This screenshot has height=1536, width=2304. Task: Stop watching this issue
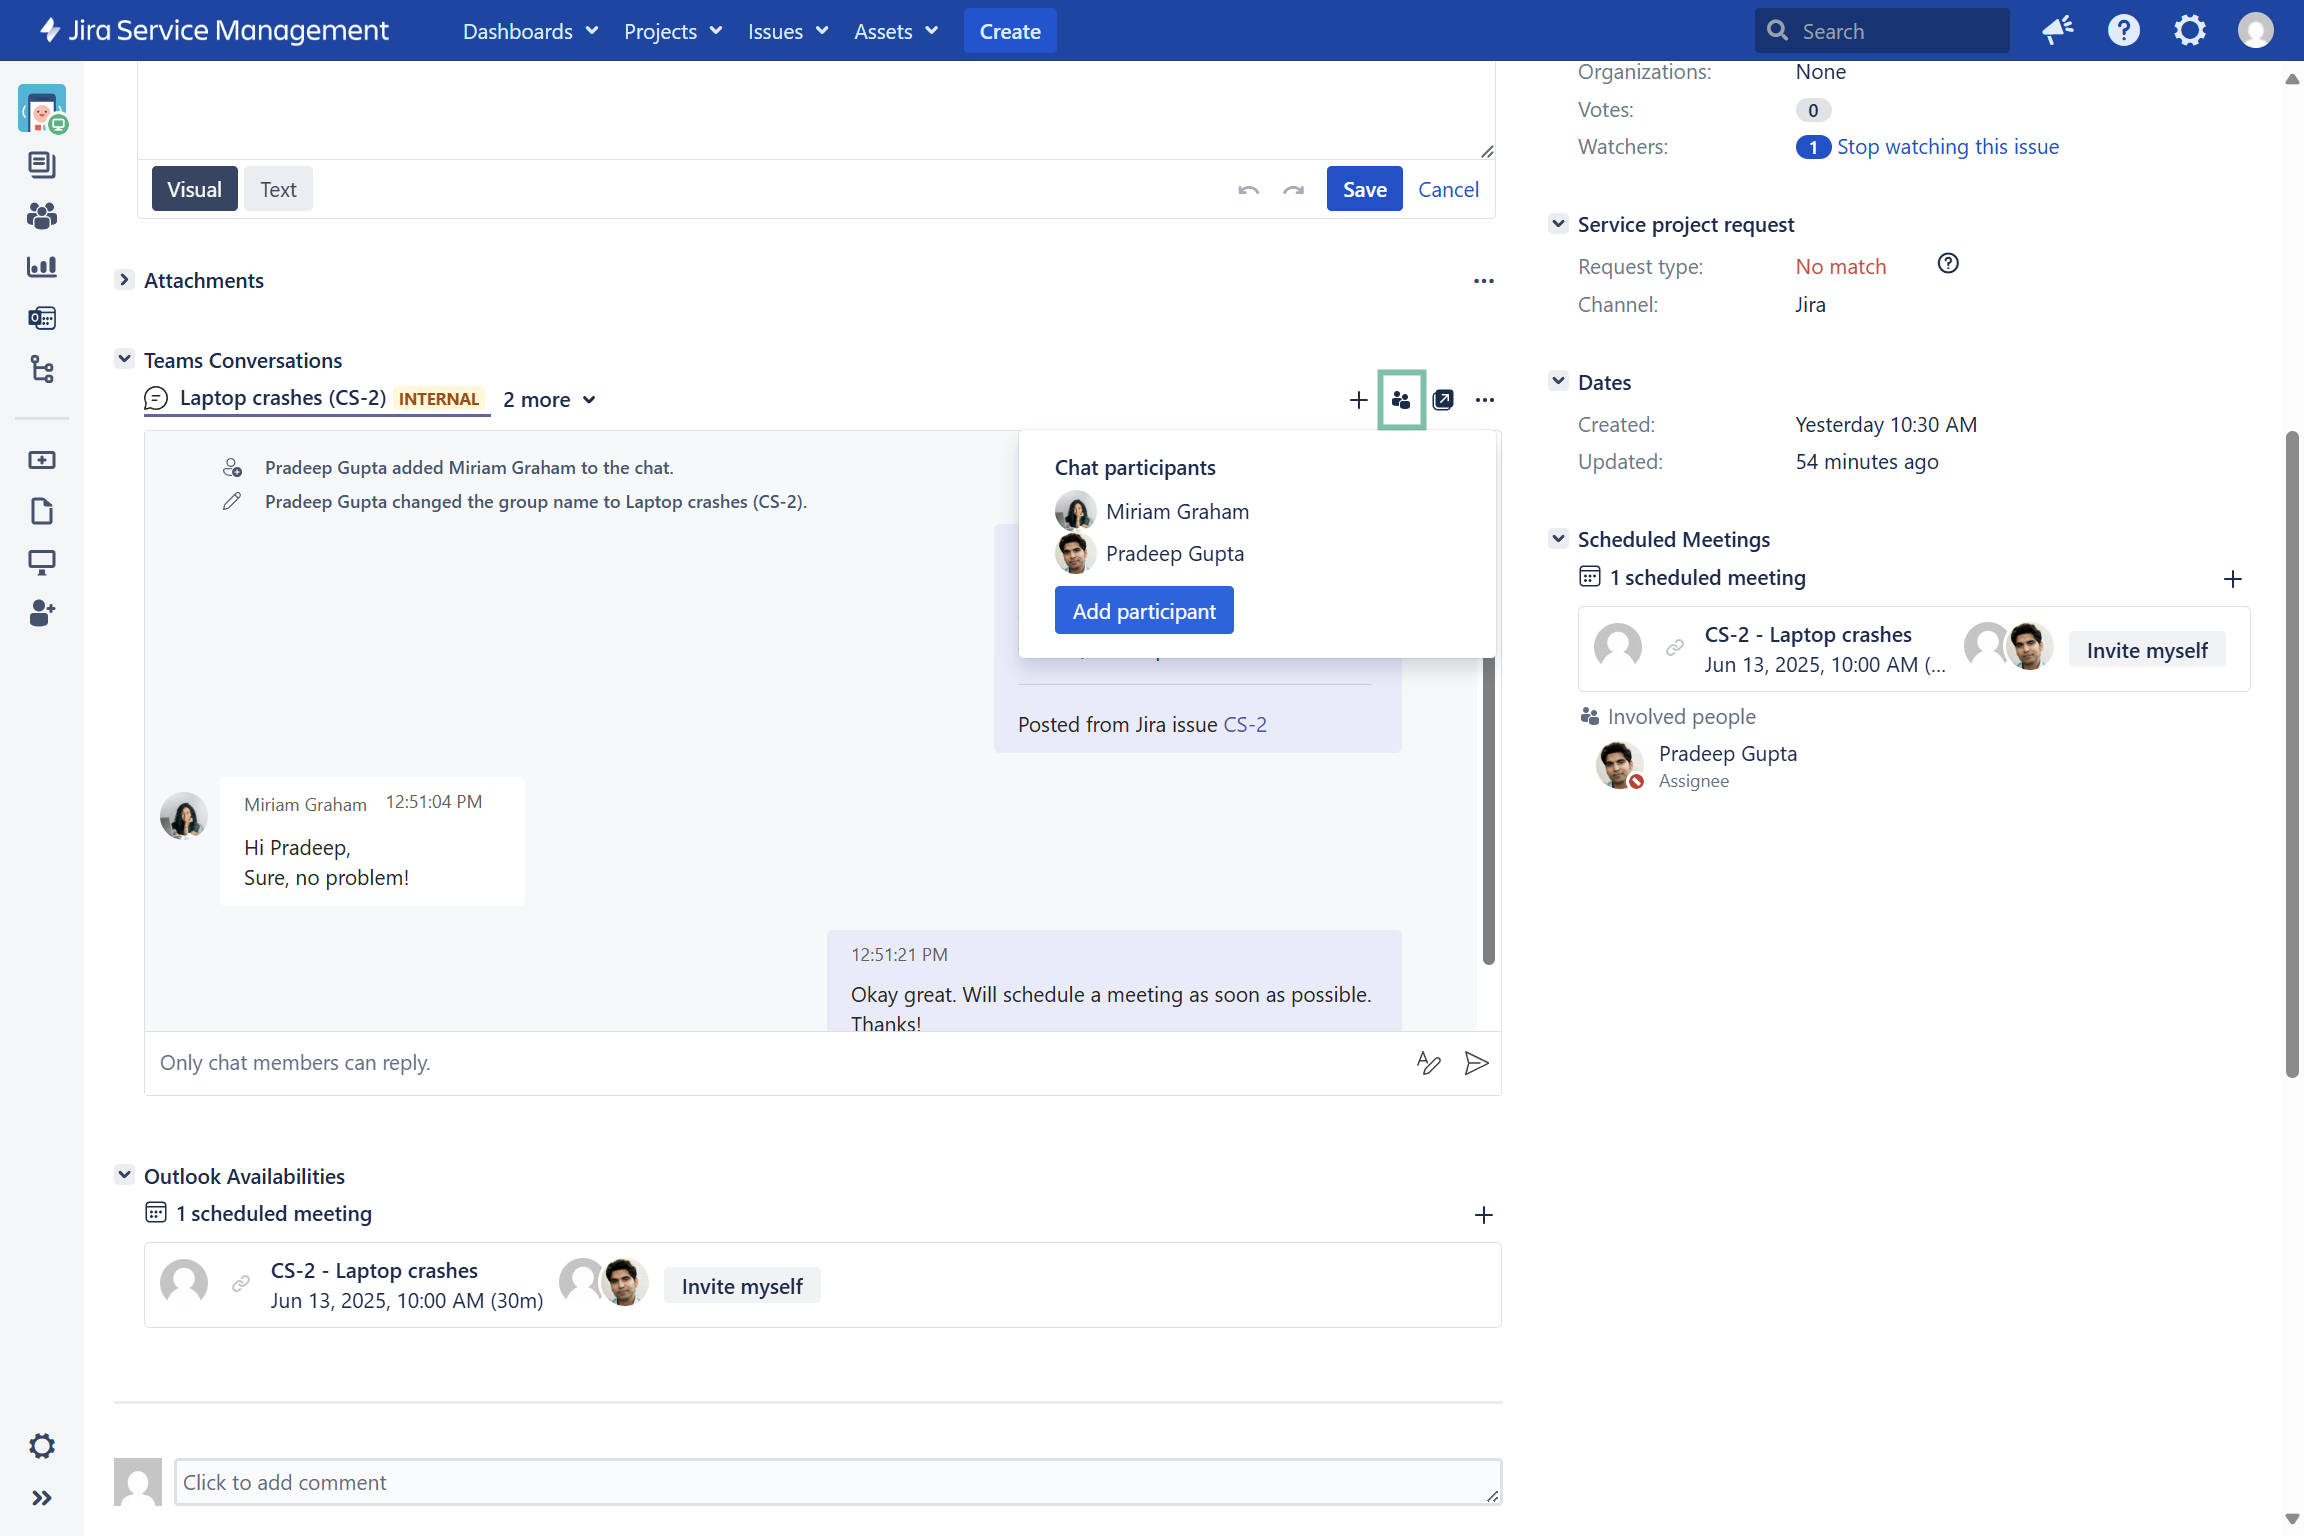click(x=1947, y=147)
